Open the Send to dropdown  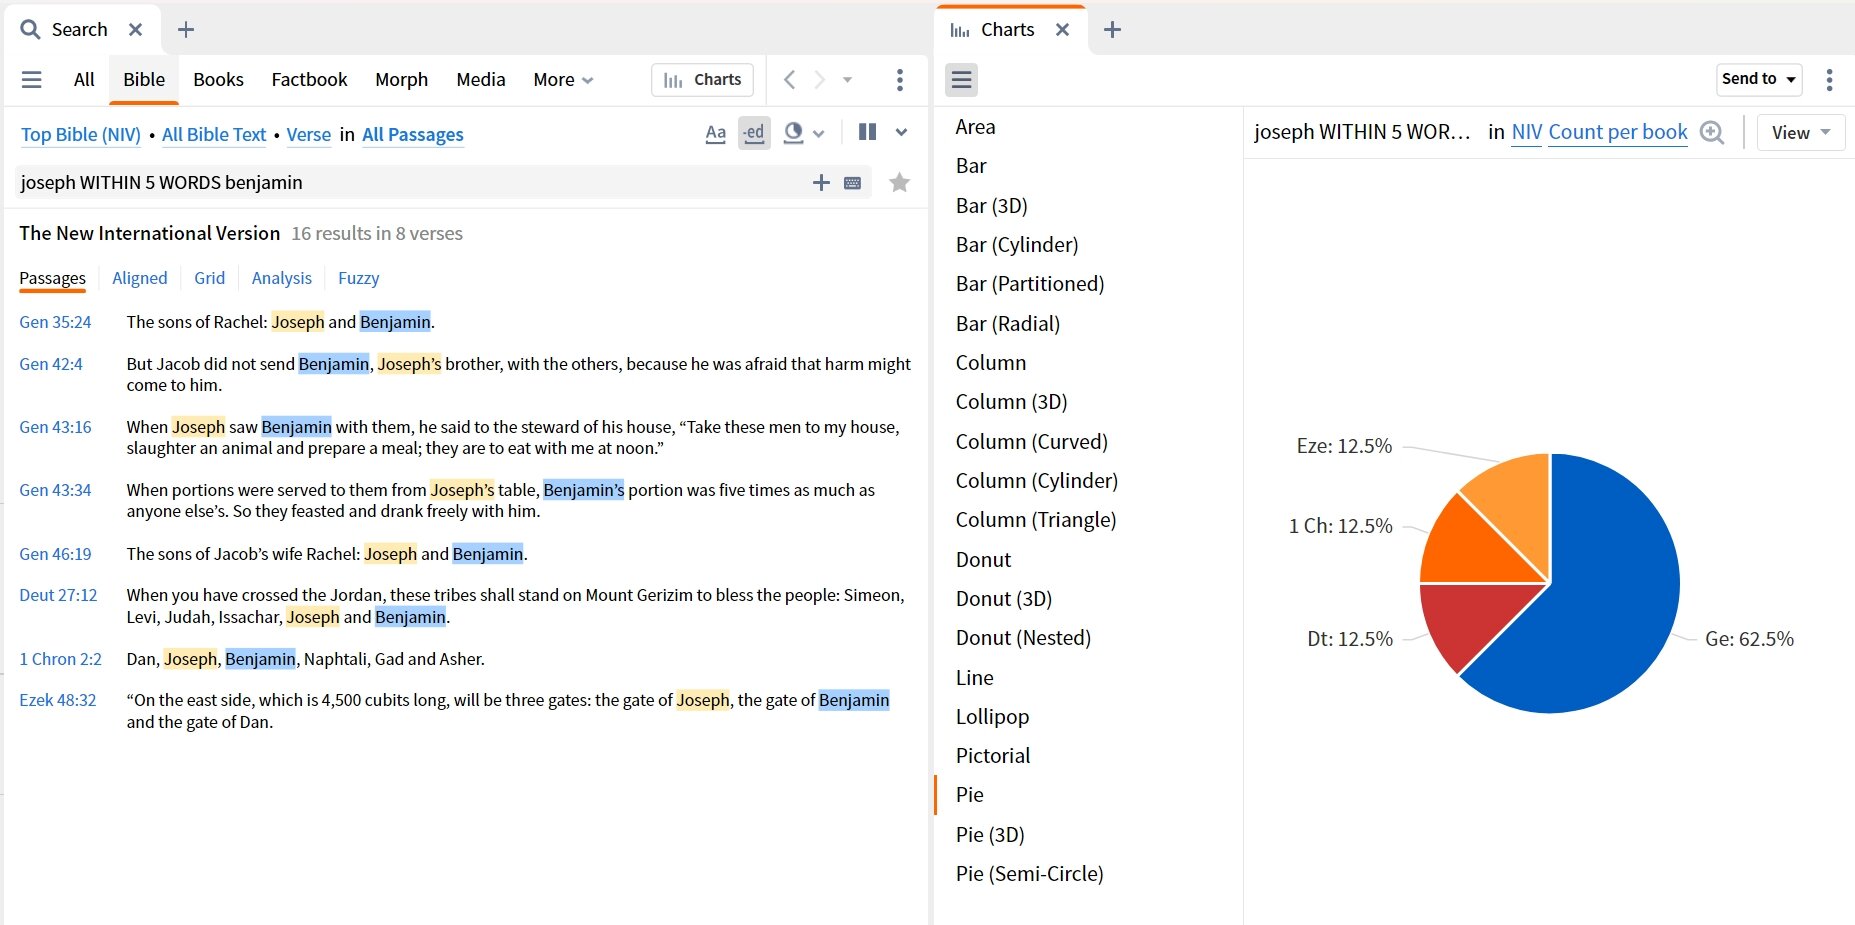[1759, 79]
